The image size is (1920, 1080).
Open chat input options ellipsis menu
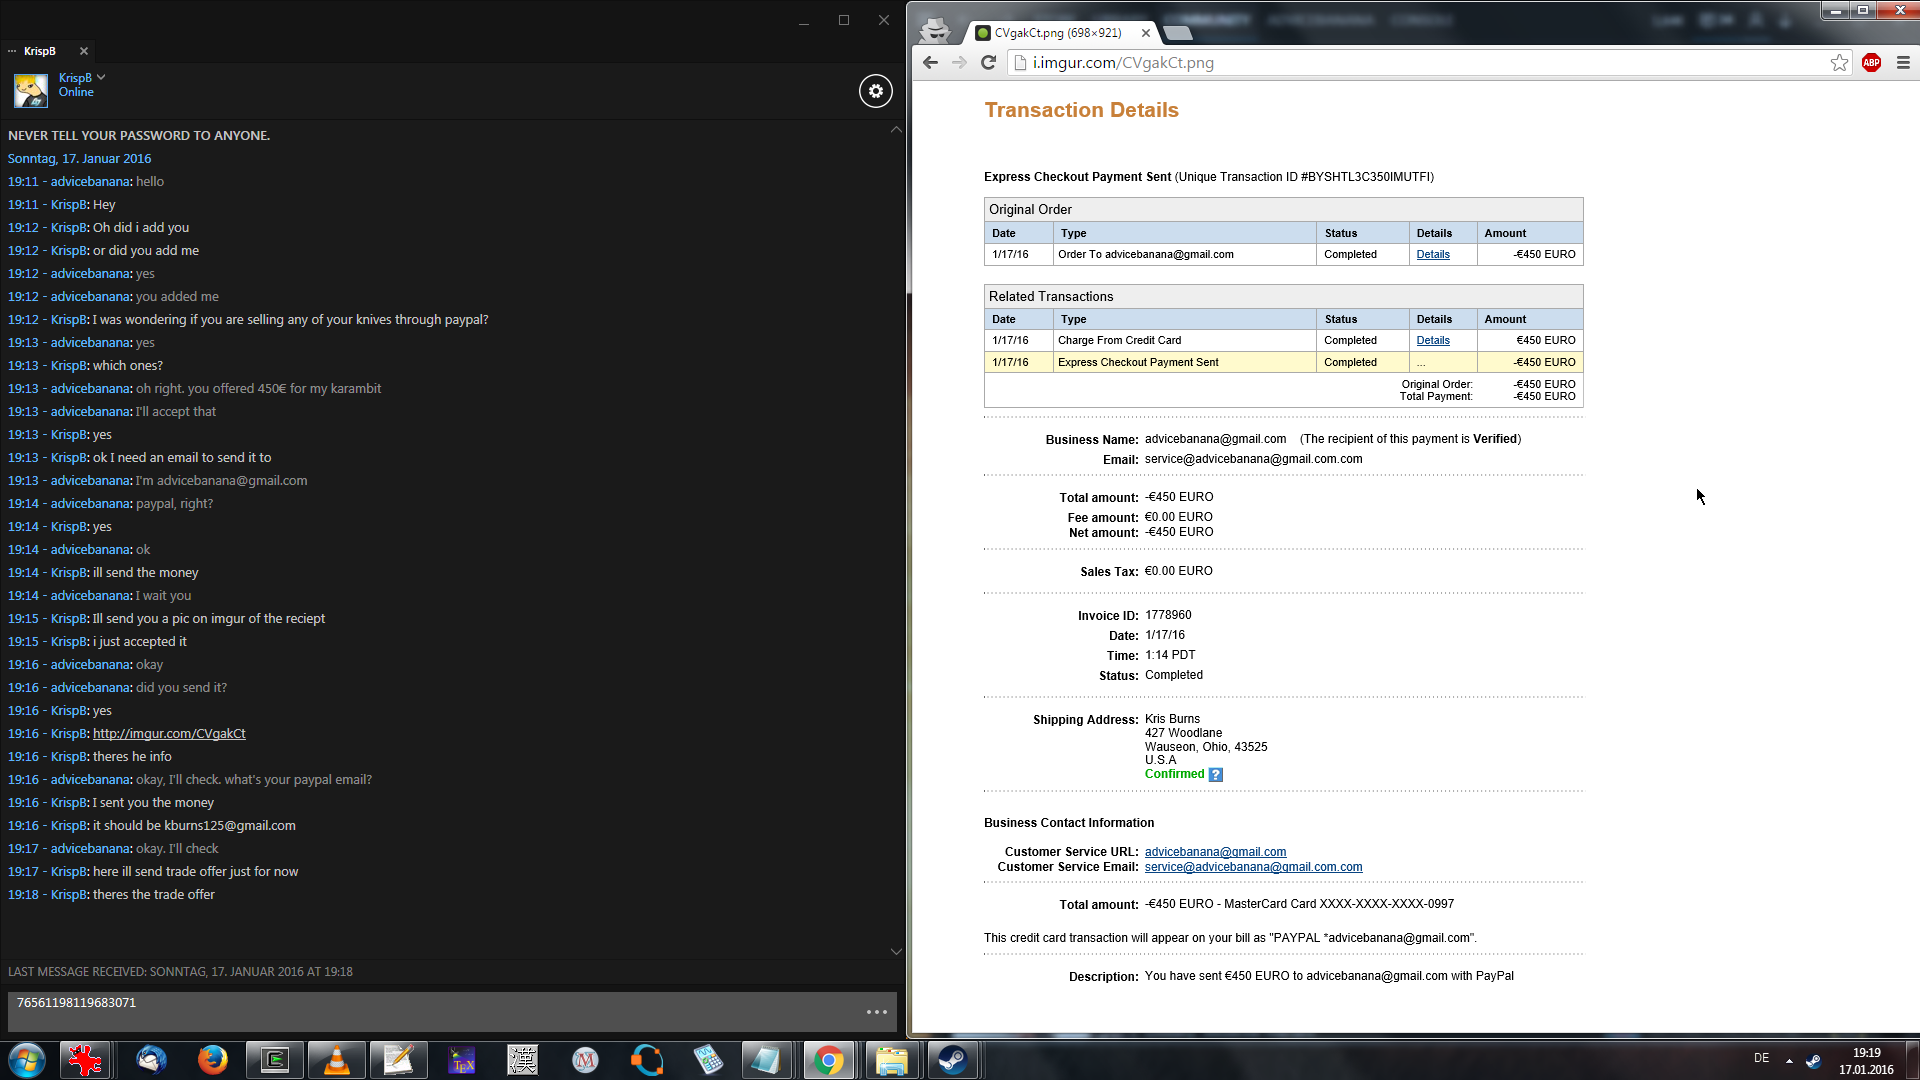coord(876,1012)
